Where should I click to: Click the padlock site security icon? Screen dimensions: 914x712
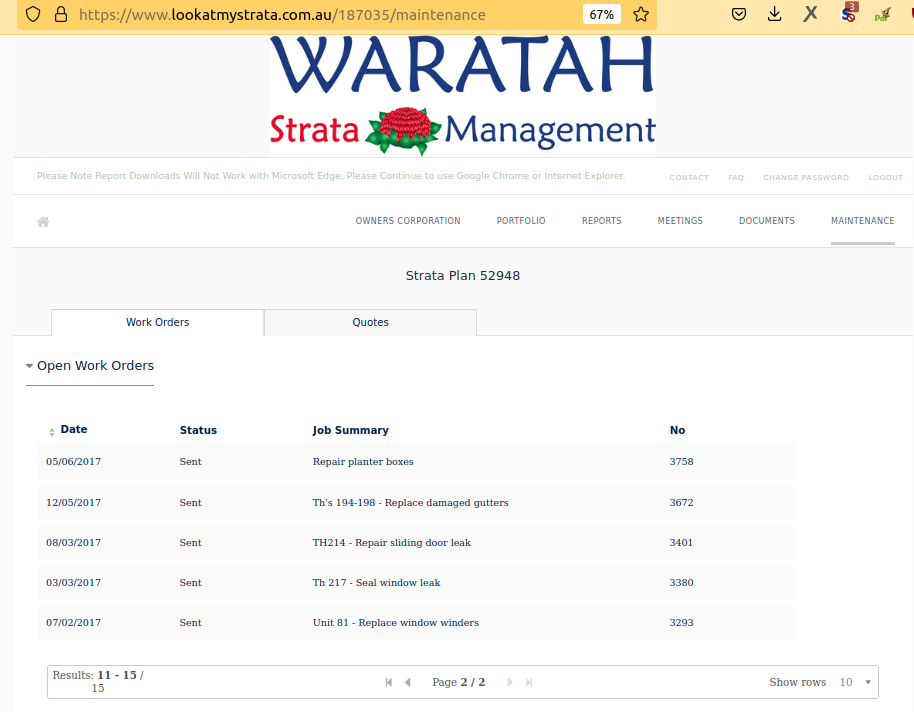click(x=61, y=15)
